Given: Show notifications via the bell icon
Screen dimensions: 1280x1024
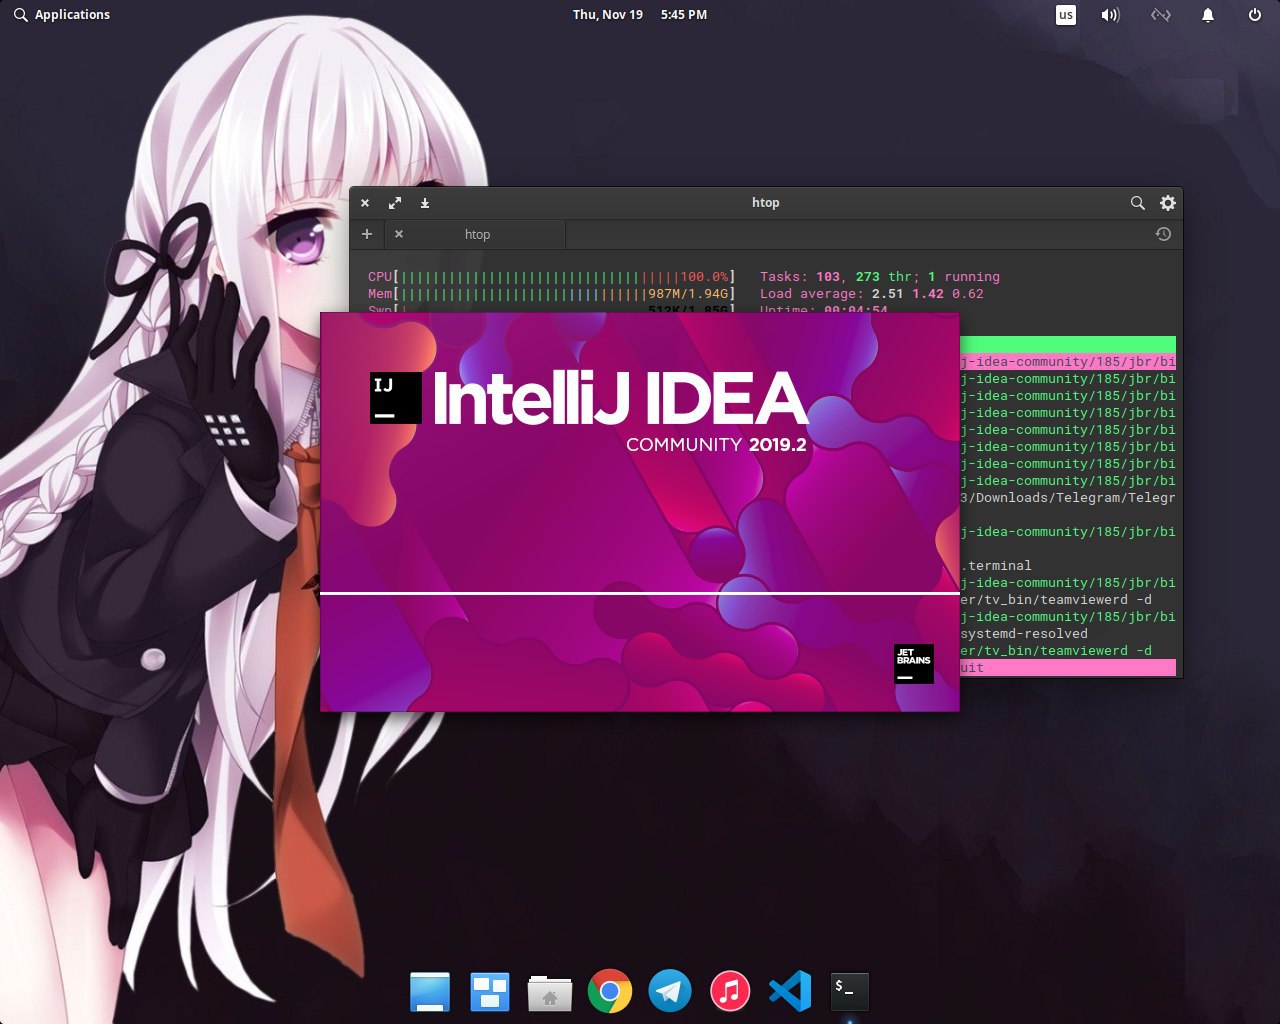Looking at the screenshot, I should tap(1208, 15).
